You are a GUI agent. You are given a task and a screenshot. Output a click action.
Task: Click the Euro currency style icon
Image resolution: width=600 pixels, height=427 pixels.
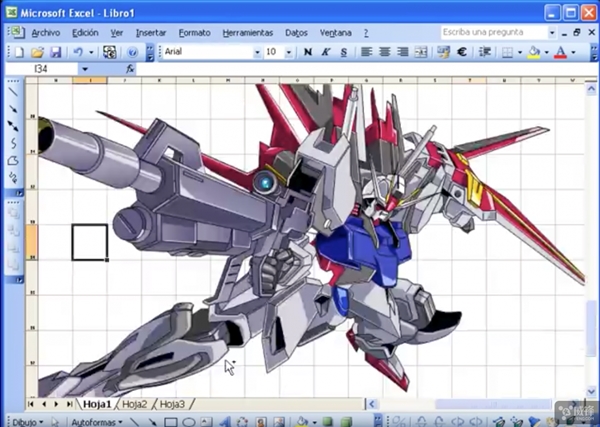tap(463, 51)
